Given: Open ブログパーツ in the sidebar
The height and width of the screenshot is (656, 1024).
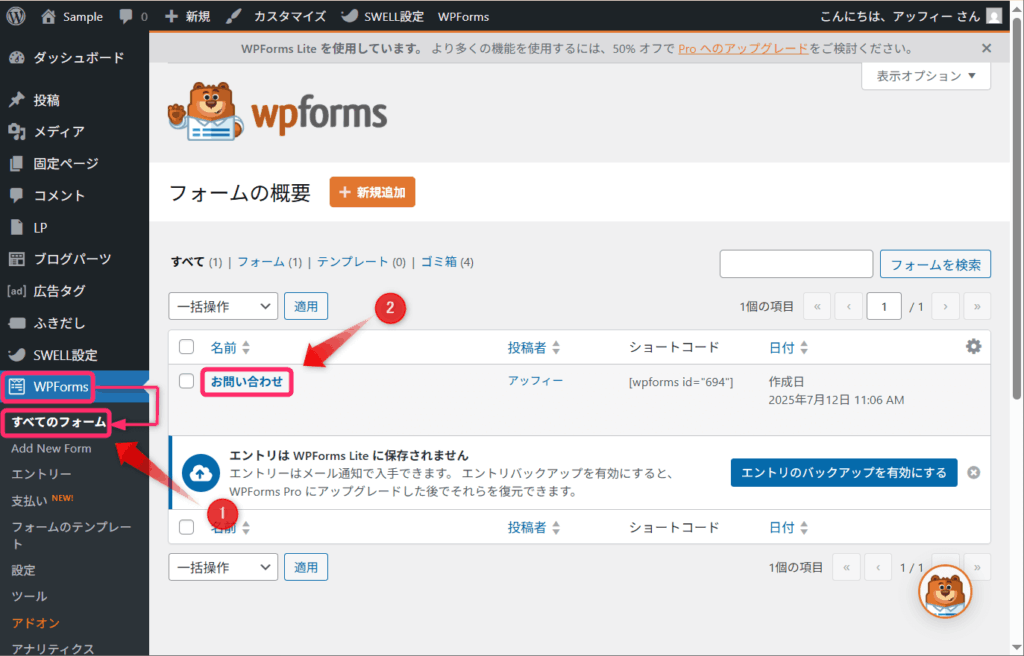Looking at the screenshot, I should click(x=74, y=259).
